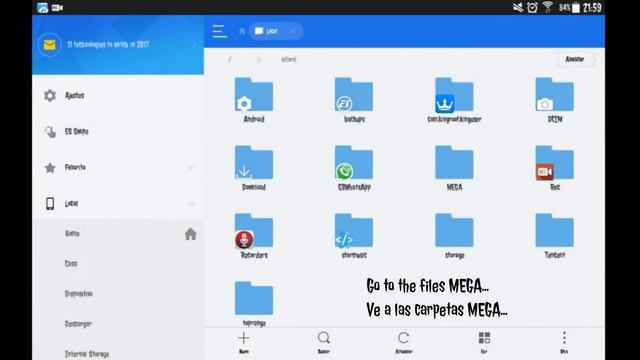Open the storage folder

click(x=454, y=236)
